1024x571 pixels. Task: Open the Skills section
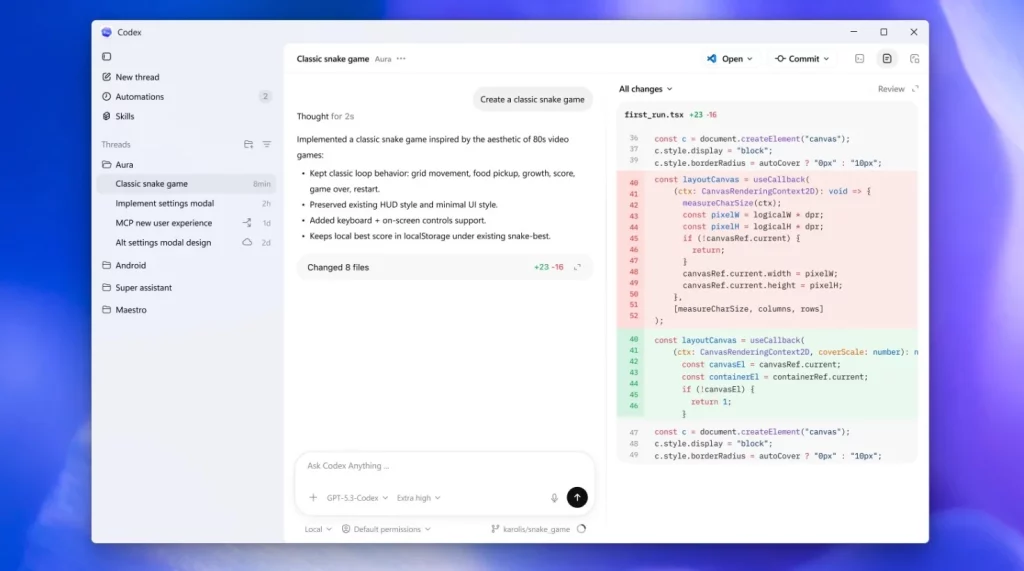[124, 116]
